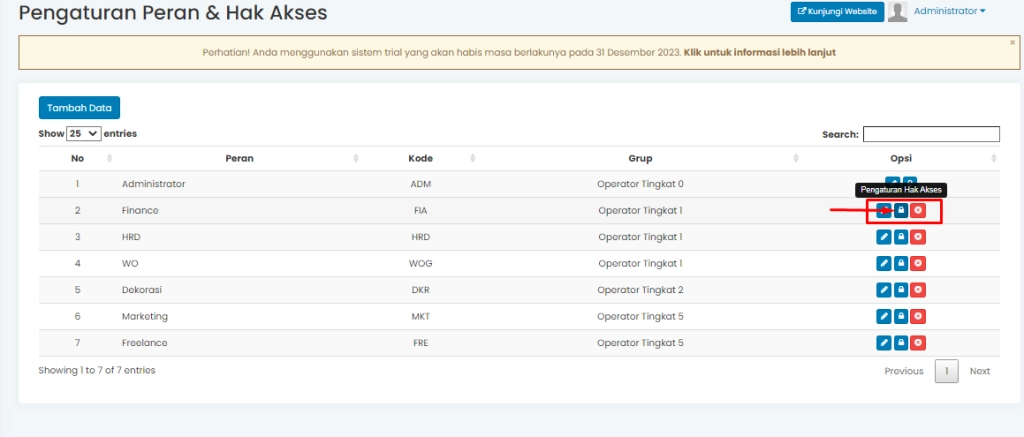Open access rights settings for Finance role

click(x=901, y=211)
